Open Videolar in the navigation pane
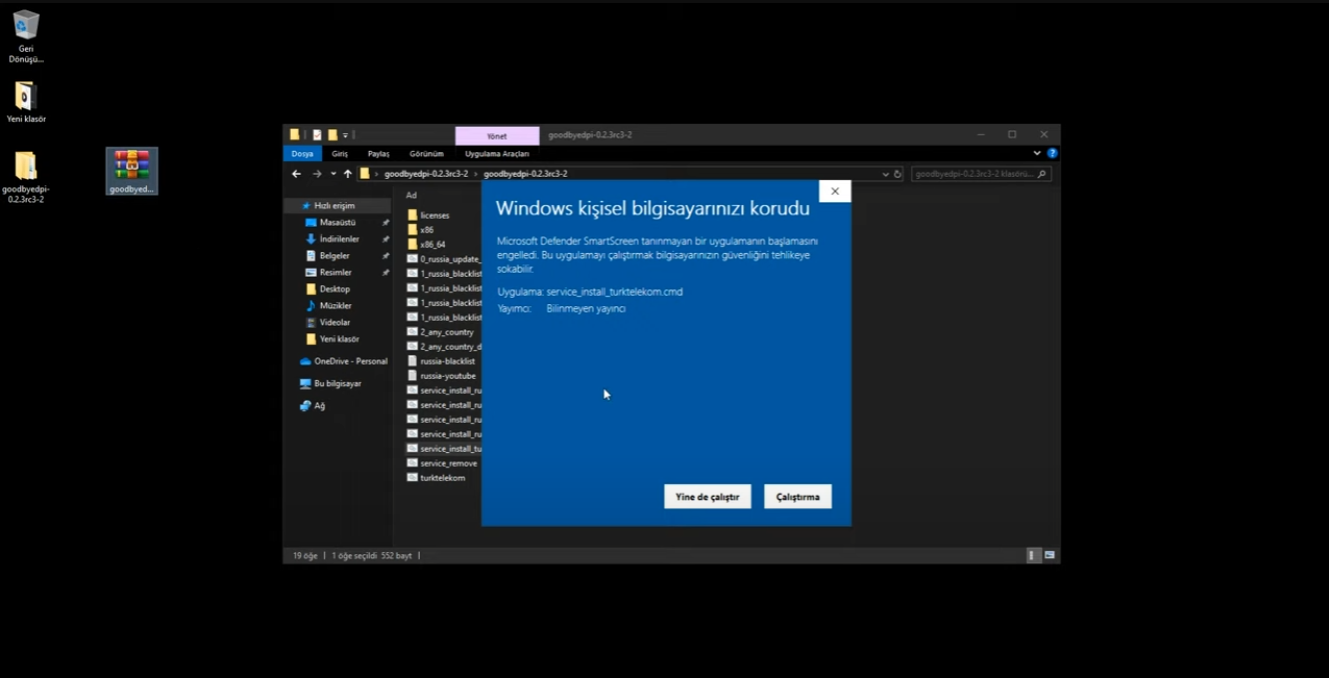 tap(334, 323)
